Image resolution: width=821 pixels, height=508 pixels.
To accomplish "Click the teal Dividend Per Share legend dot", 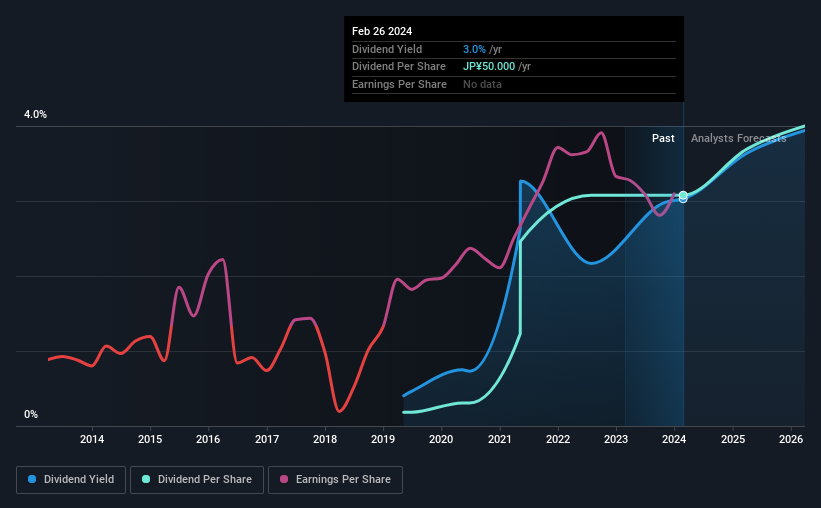I will click(x=146, y=479).
